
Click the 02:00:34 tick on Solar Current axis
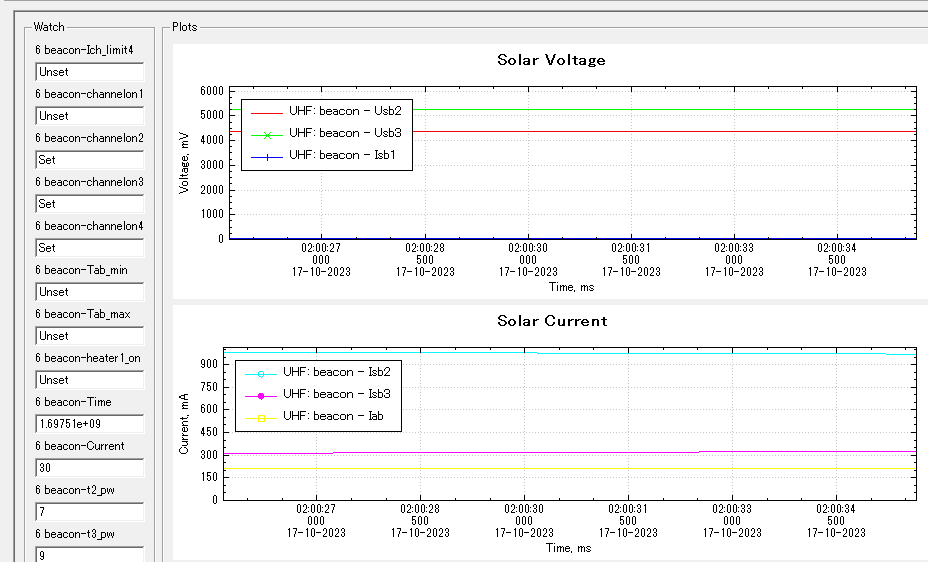(x=836, y=509)
